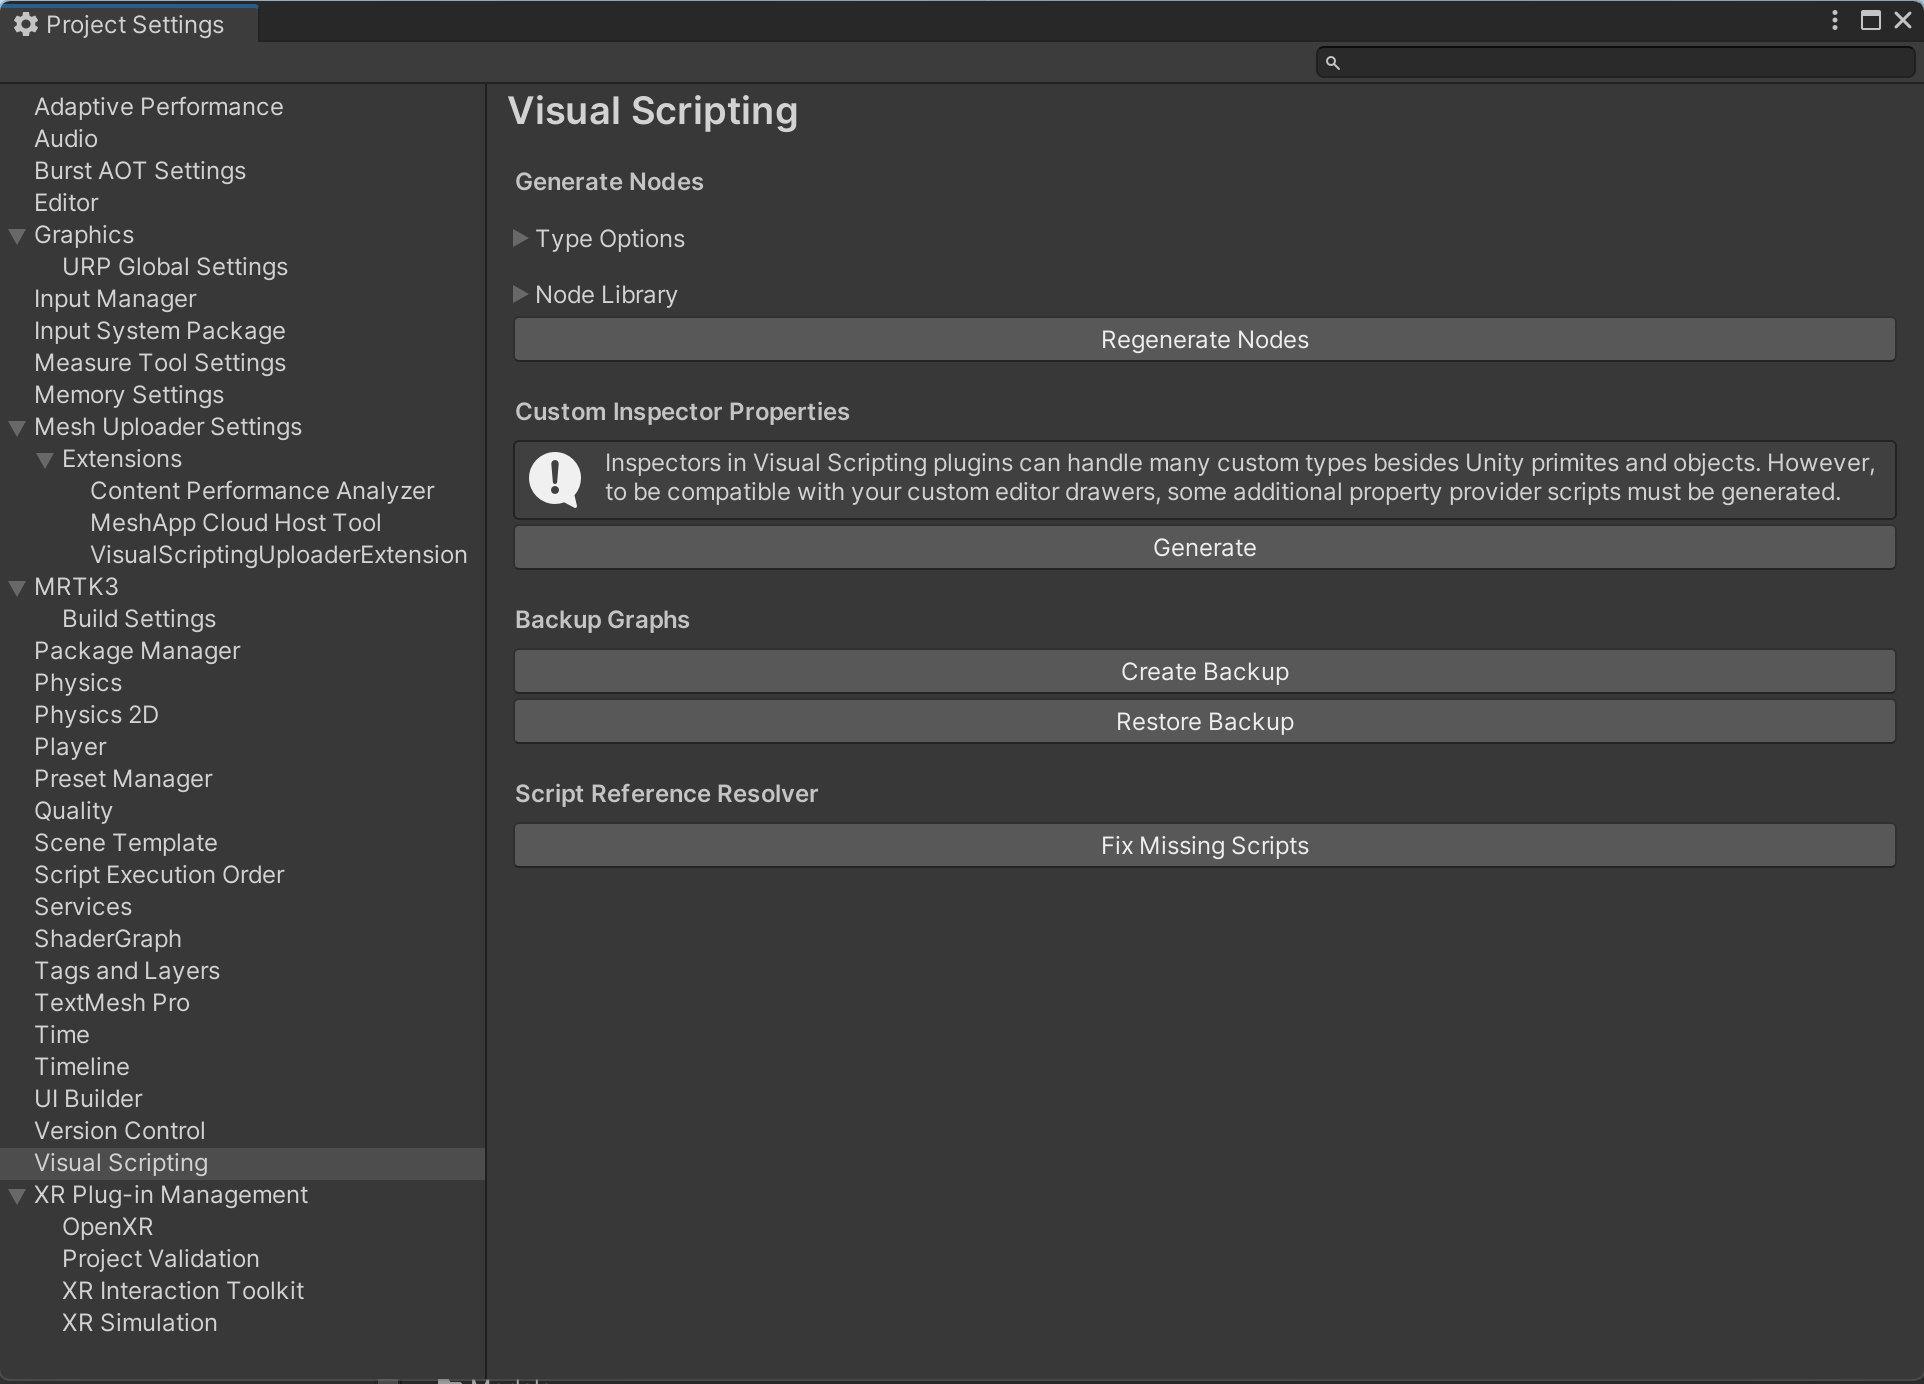Click Create Backup for graphs
1924x1384 pixels.
tap(1207, 670)
